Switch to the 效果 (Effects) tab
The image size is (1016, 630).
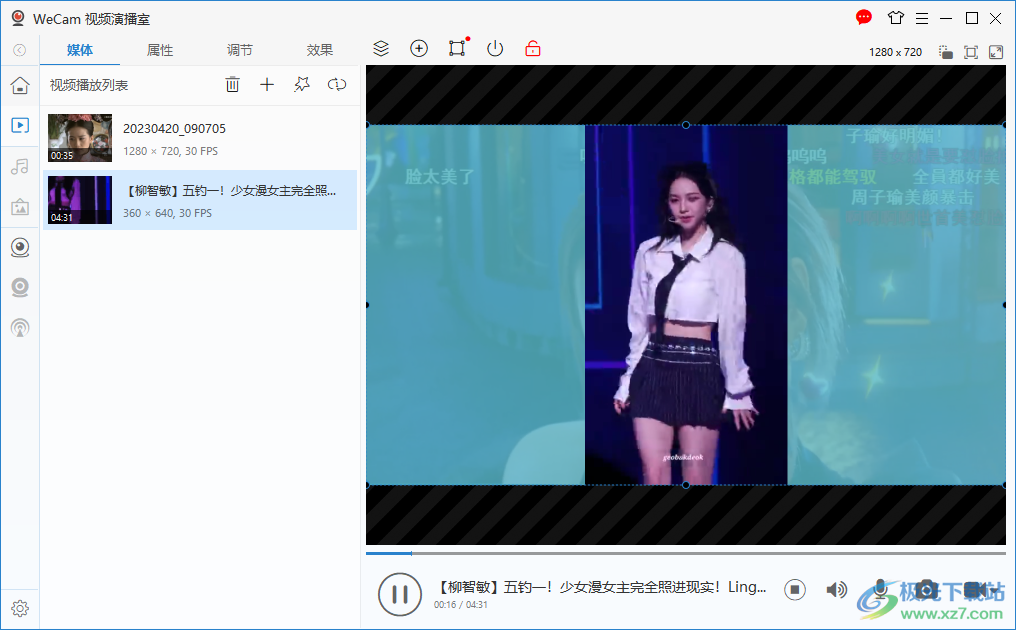point(319,49)
